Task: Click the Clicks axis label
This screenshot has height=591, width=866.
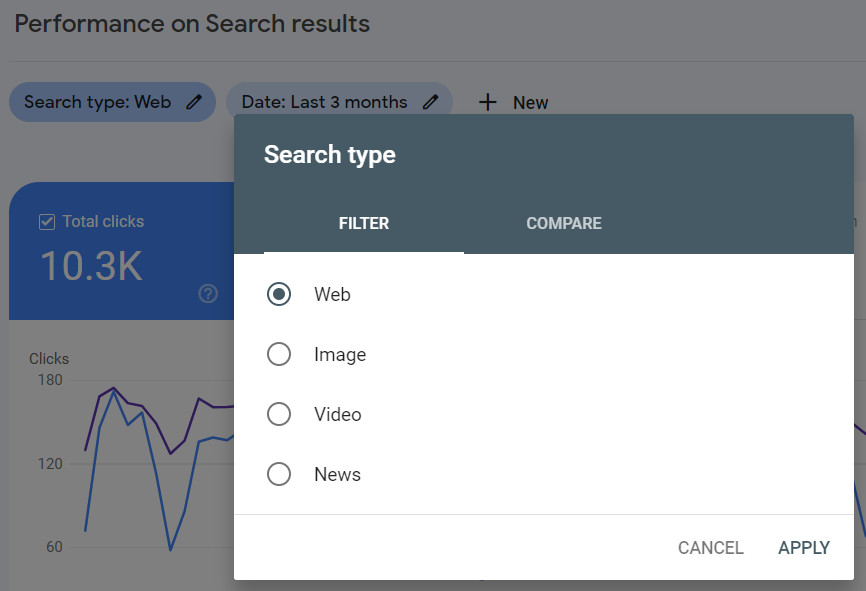Action: click(x=49, y=358)
